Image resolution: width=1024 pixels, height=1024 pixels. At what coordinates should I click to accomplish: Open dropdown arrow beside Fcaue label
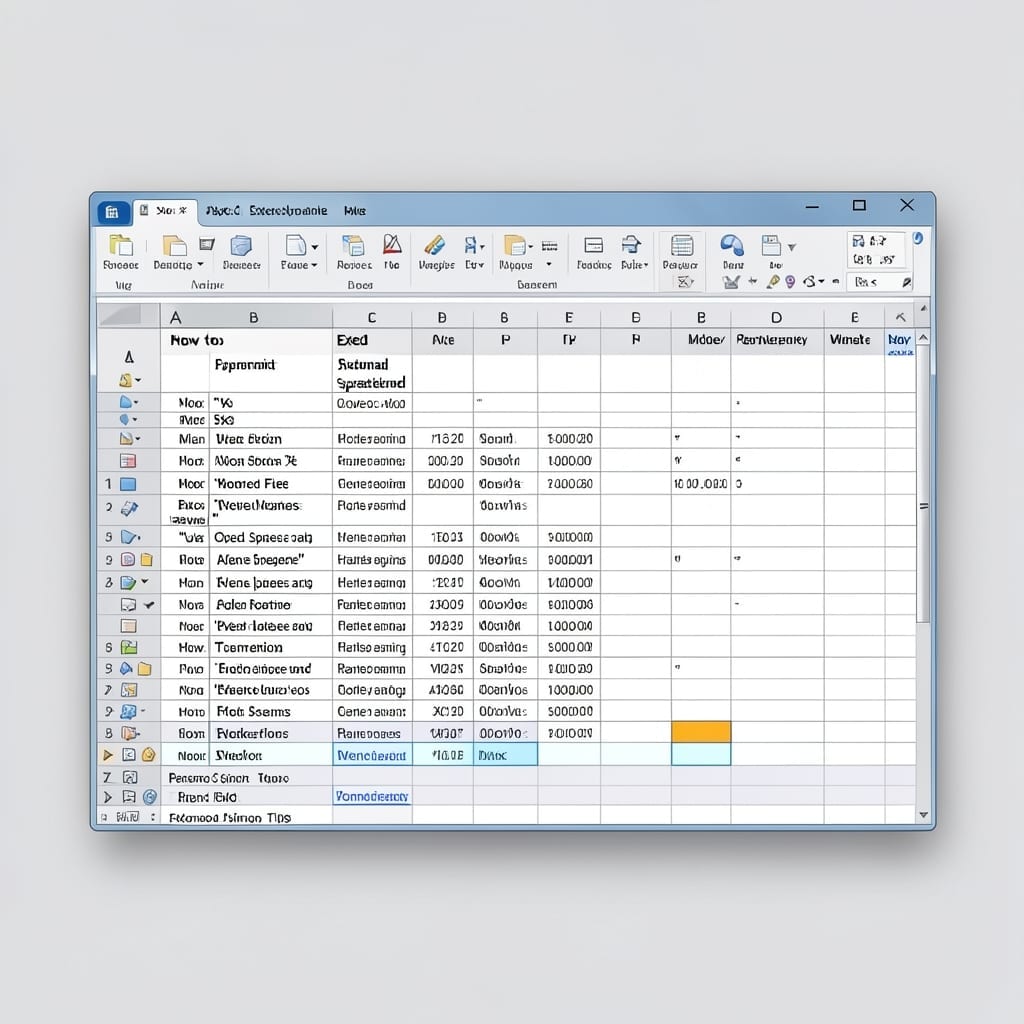tap(314, 265)
